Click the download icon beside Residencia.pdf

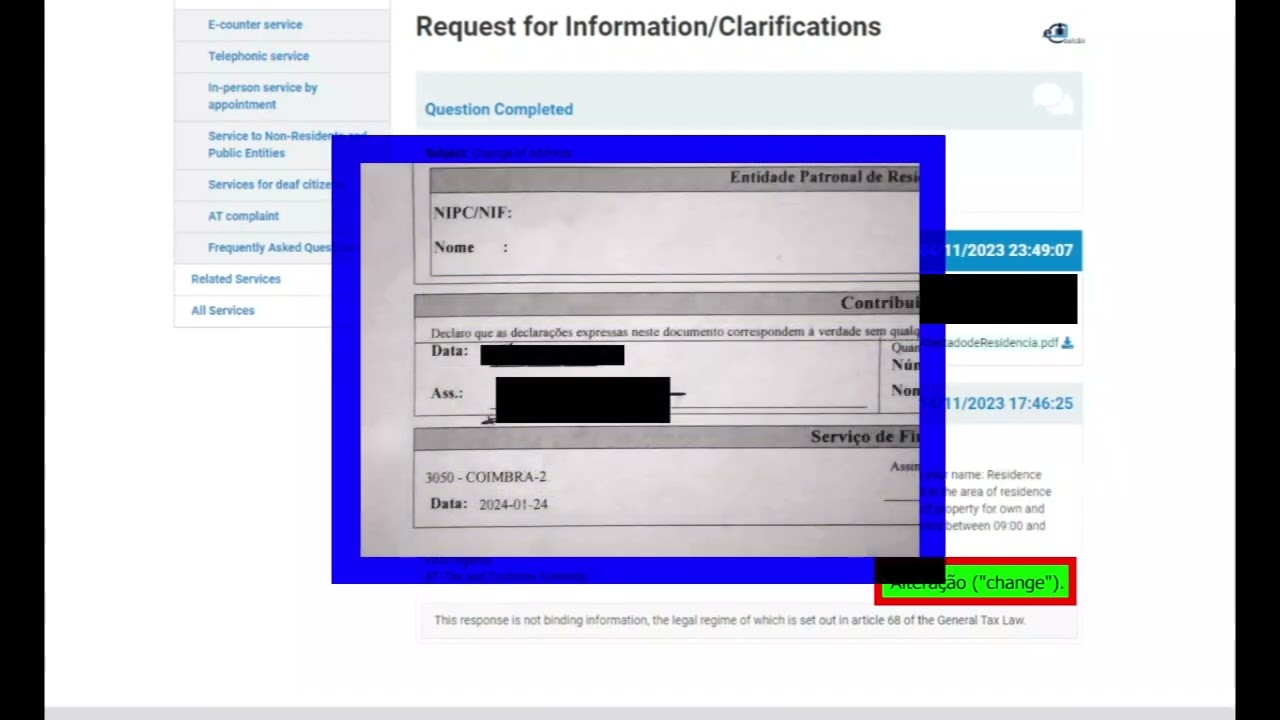click(x=1067, y=343)
